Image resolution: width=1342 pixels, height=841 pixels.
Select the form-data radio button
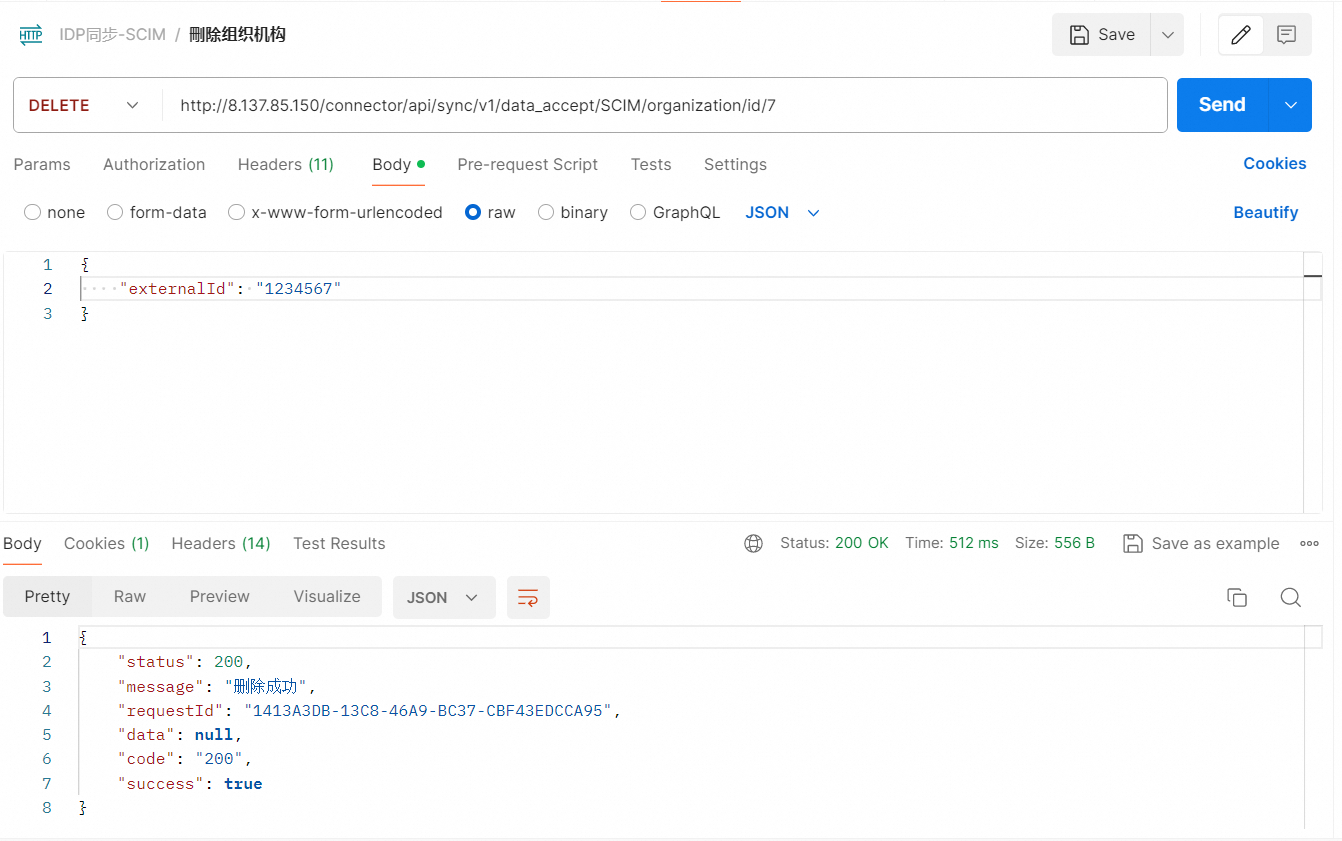115,212
